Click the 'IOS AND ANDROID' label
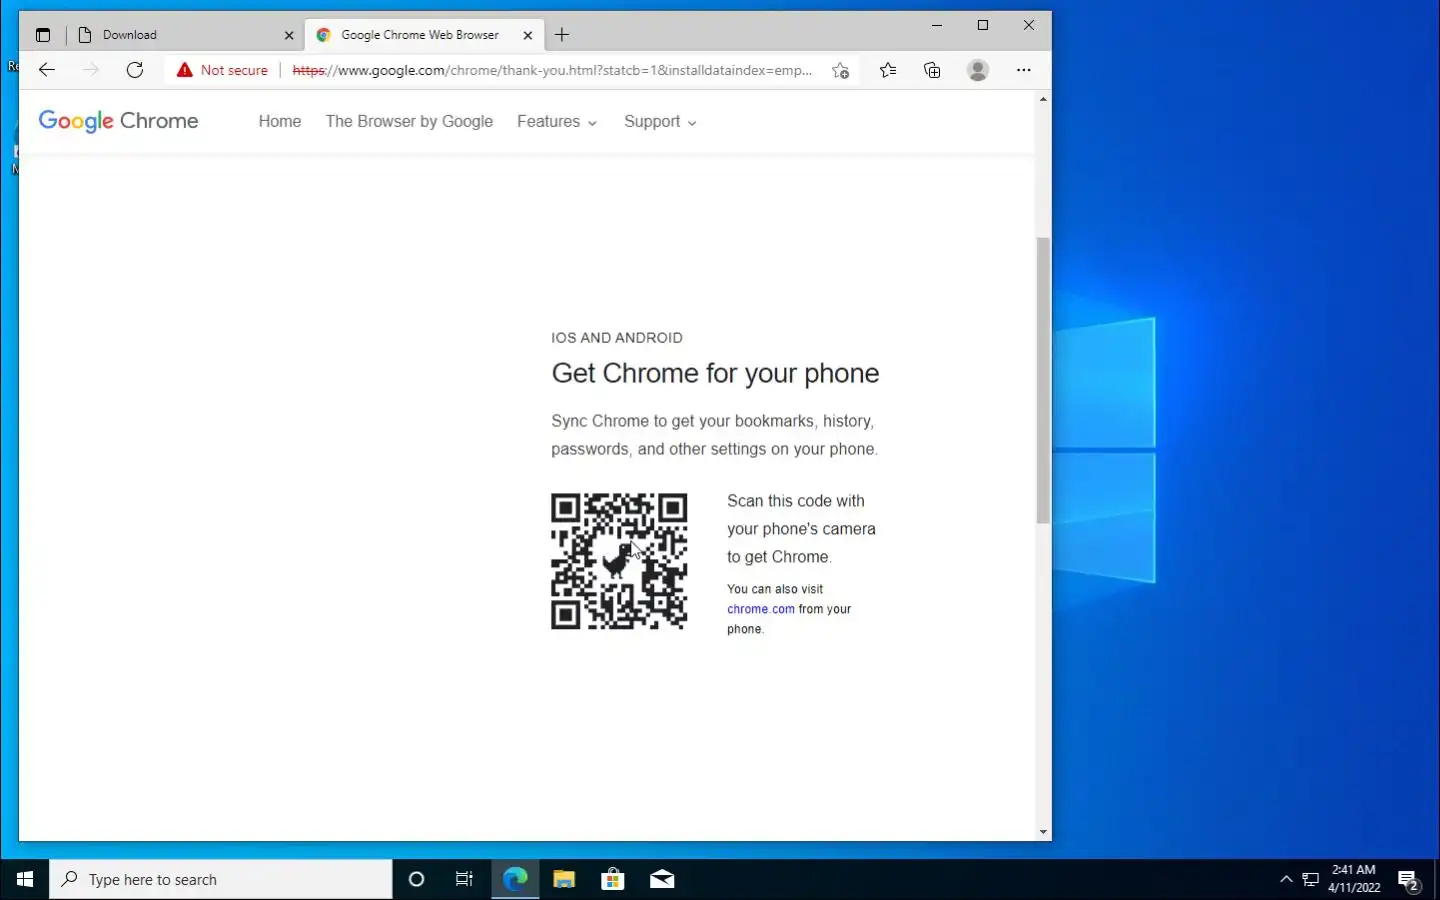Image resolution: width=1440 pixels, height=900 pixels. point(617,338)
